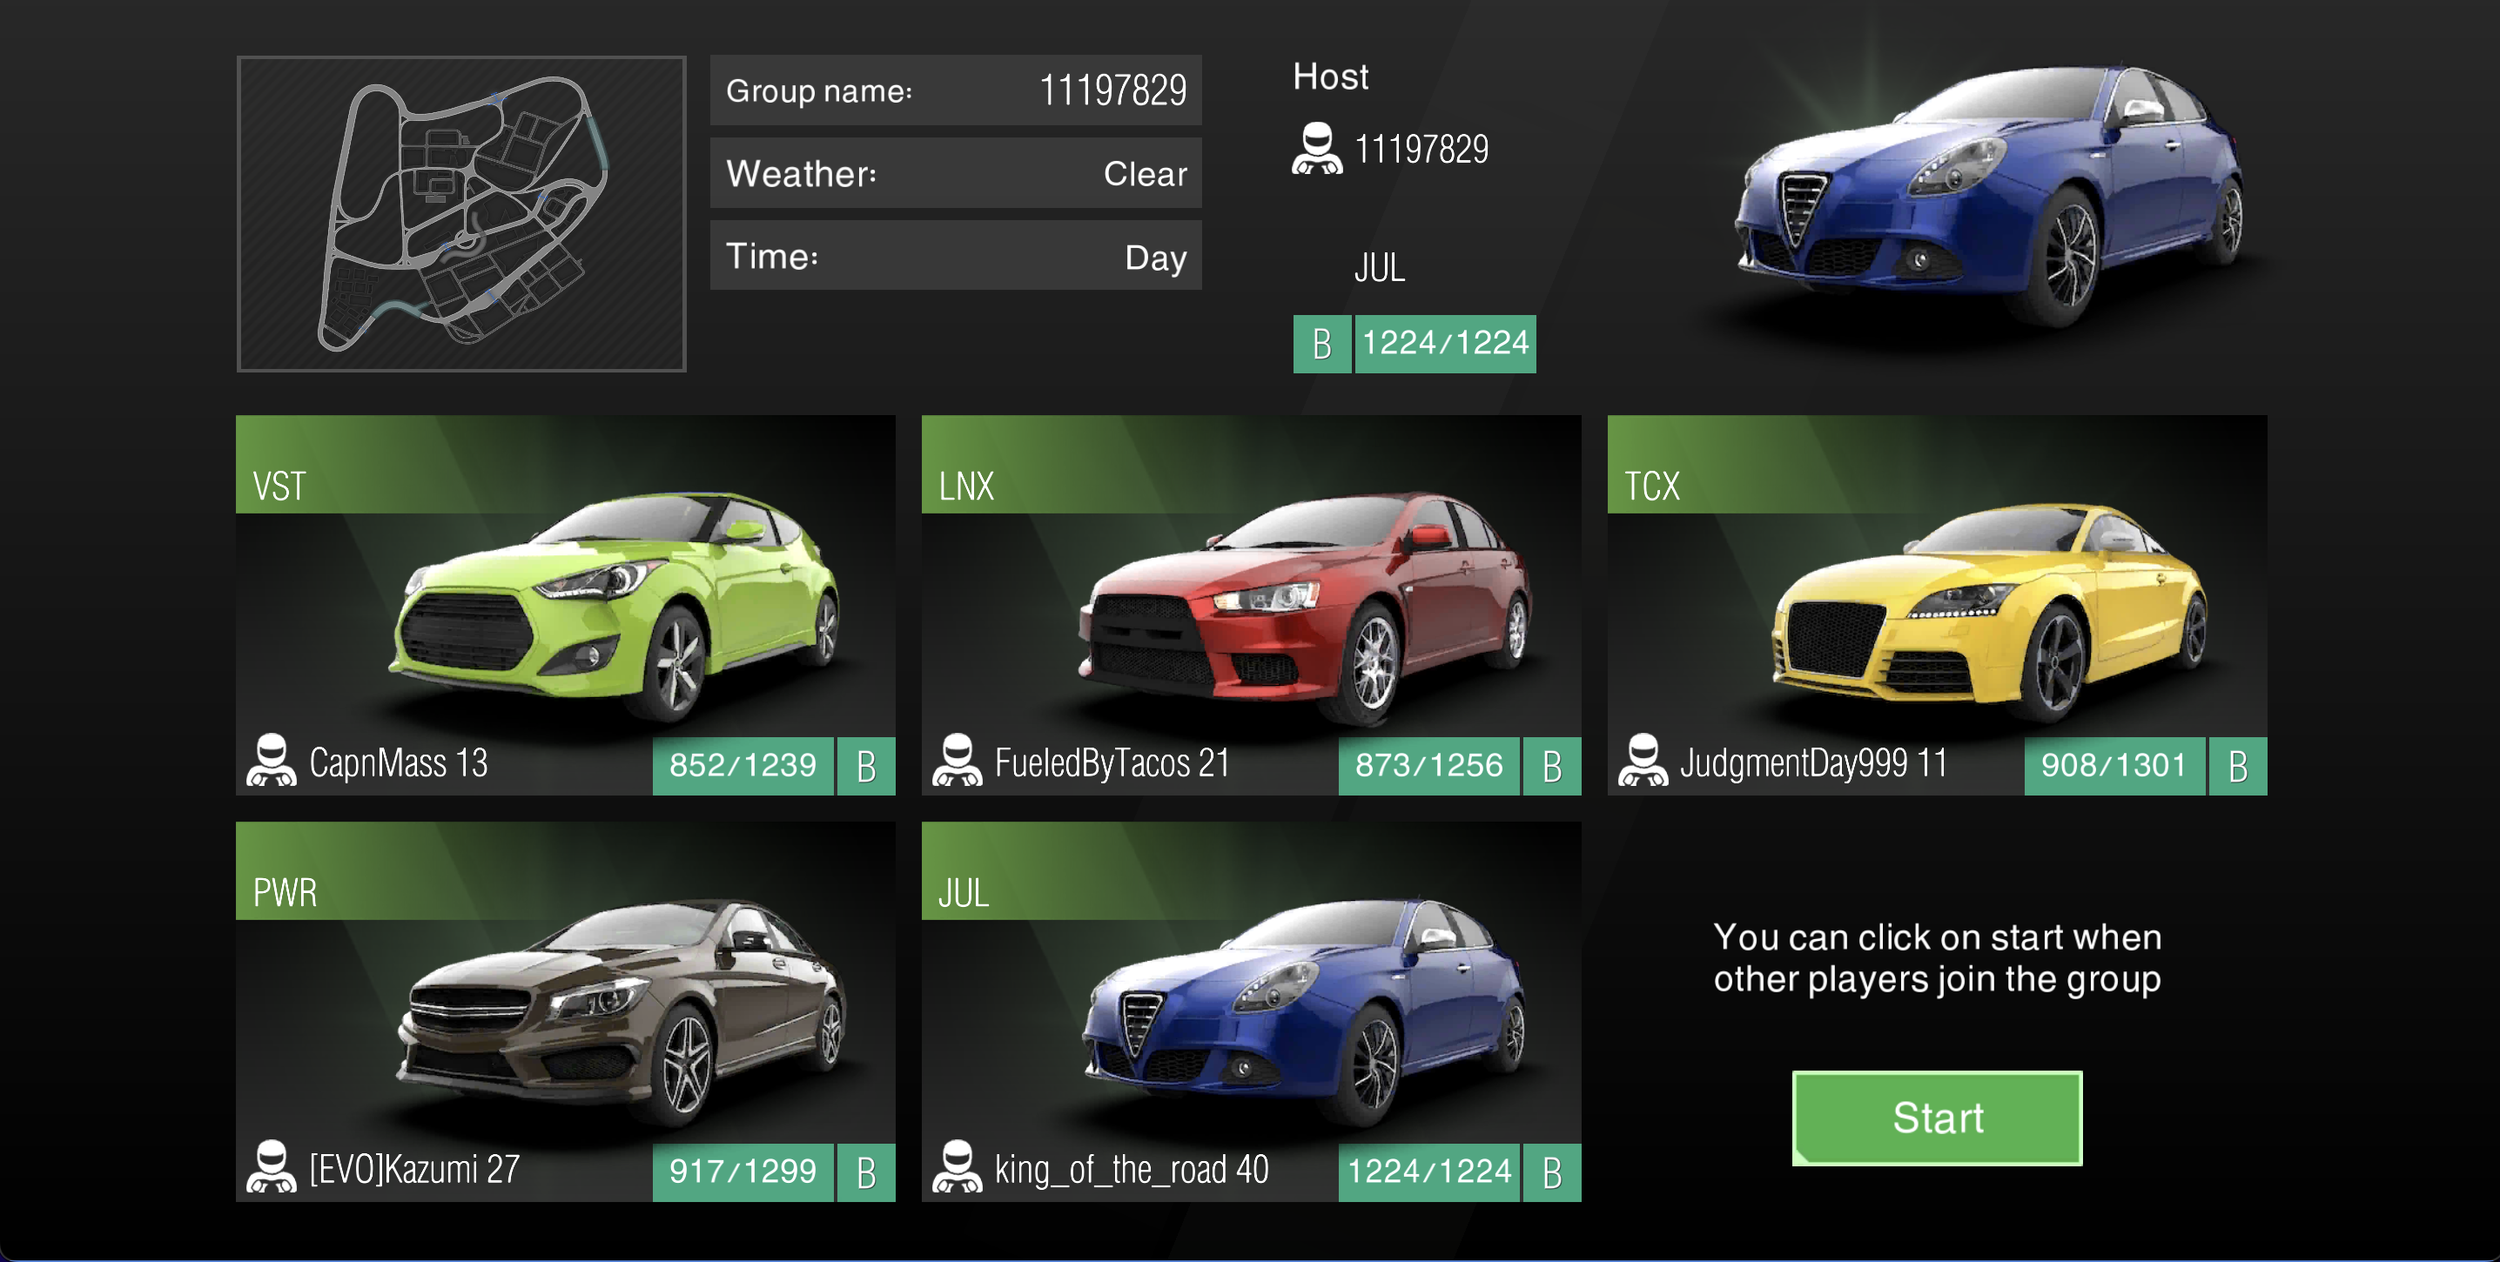Click host class B rating badge
Image resolution: width=2500 pixels, height=1262 pixels.
1321,344
